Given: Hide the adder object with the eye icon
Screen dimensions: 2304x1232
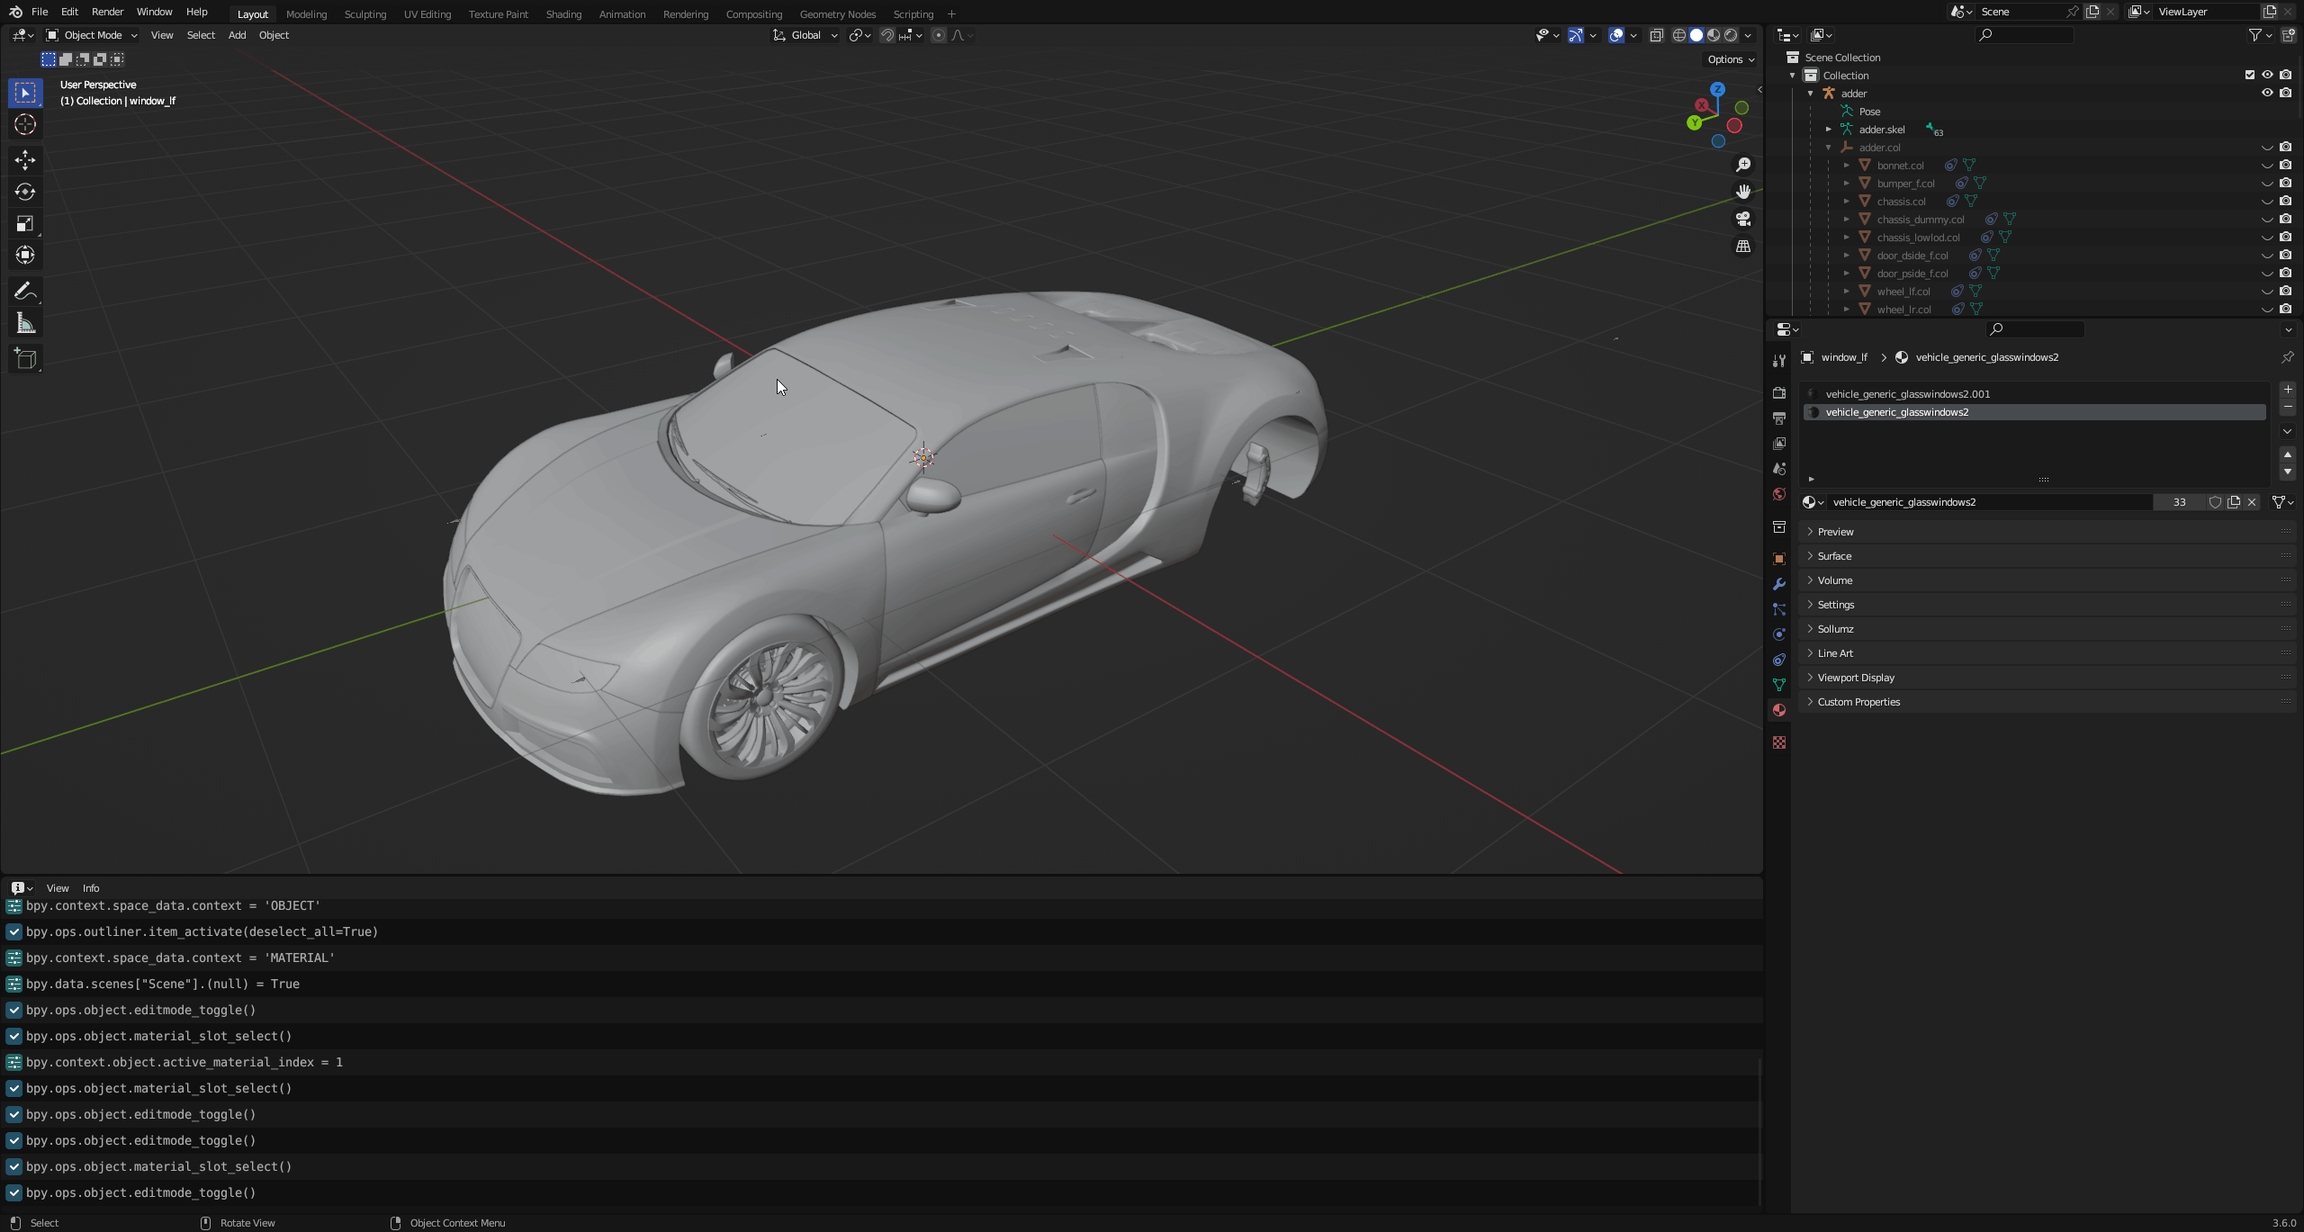Looking at the screenshot, I should point(2267,93).
